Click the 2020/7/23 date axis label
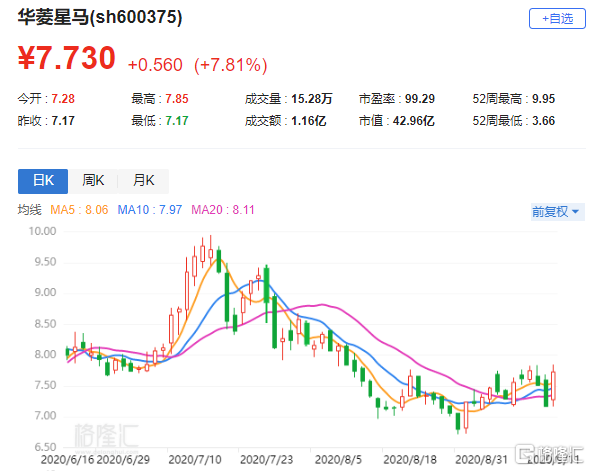This screenshot has height=471, width=590. [266, 460]
